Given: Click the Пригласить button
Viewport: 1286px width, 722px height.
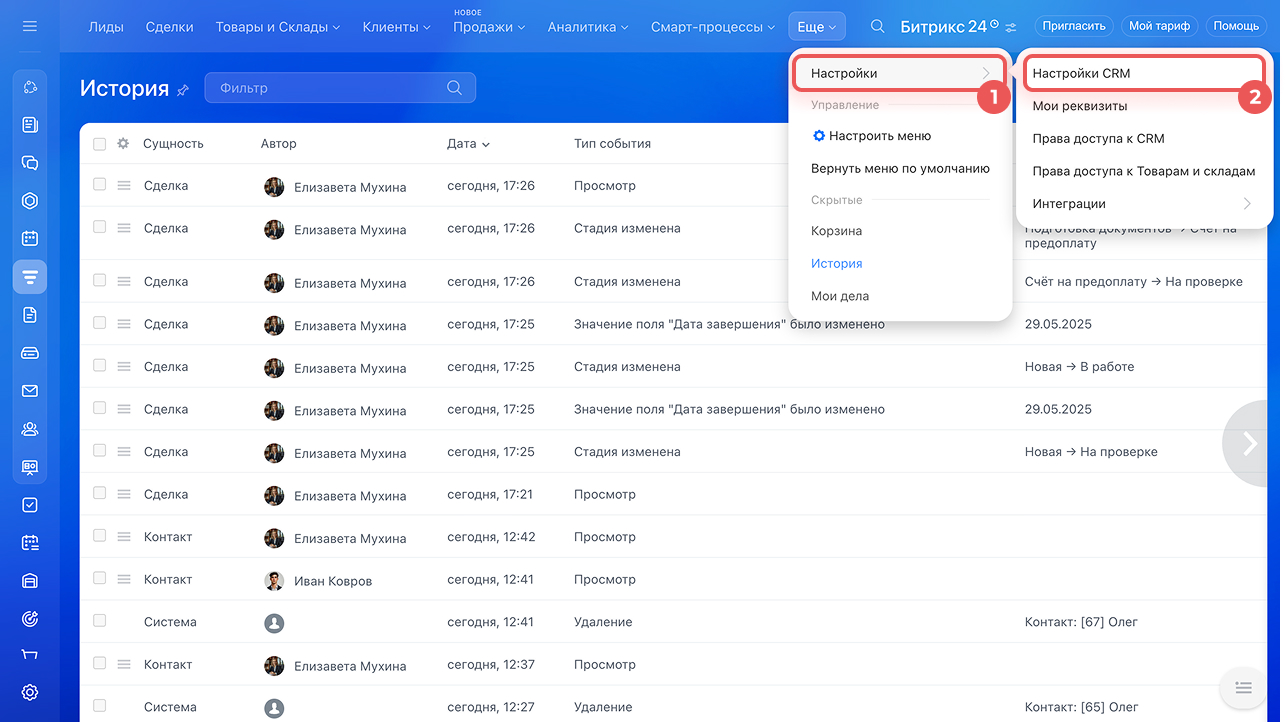Looking at the screenshot, I should point(1074,26).
